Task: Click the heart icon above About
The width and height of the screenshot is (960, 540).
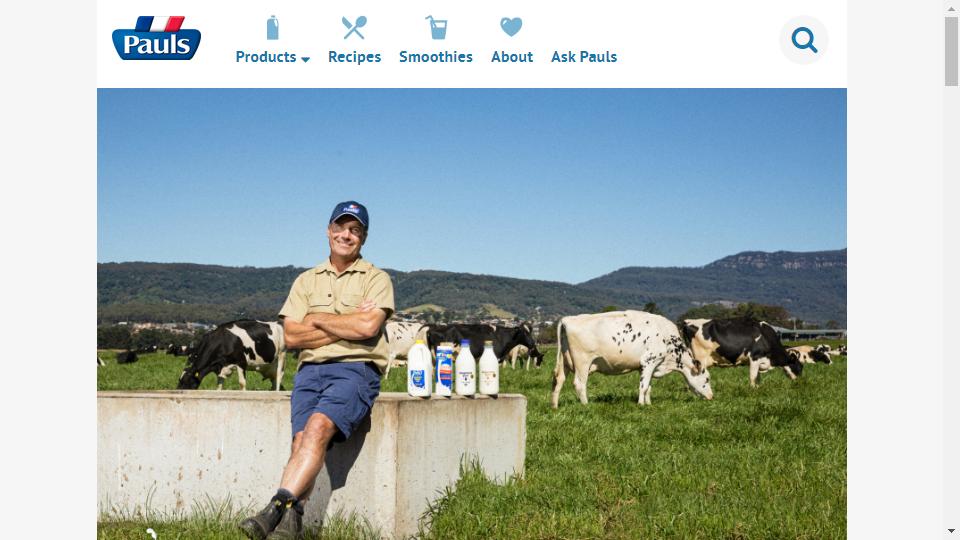Action: pyautogui.click(x=511, y=27)
